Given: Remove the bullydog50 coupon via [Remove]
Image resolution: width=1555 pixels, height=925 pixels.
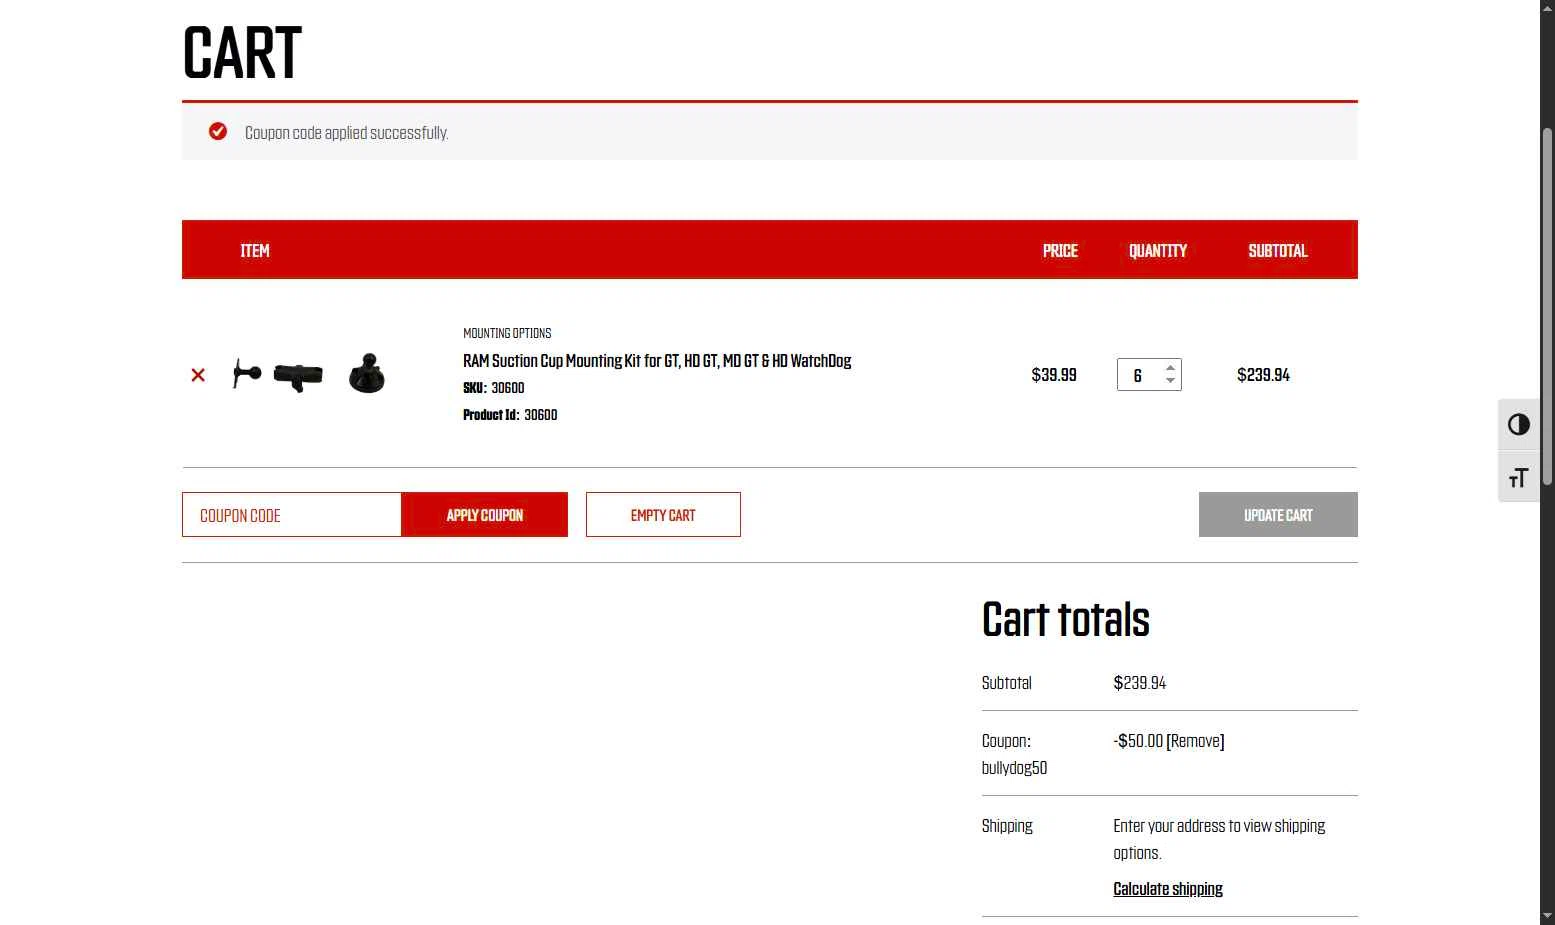Looking at the screenshot, I should coord(1195,741).
